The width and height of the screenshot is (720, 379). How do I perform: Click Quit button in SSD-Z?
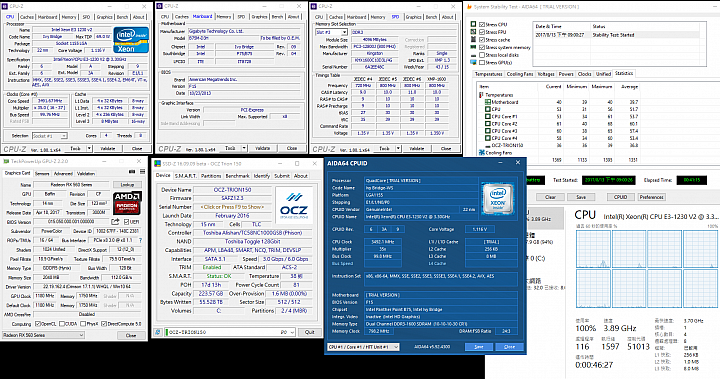pos(309,332)
